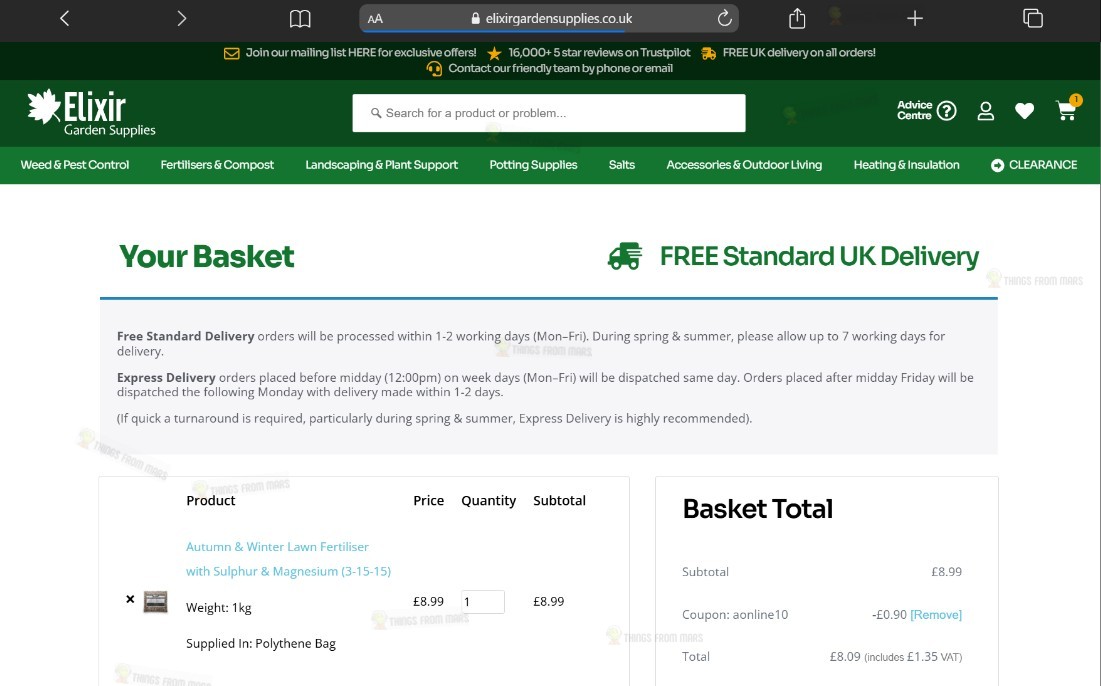Remove fertiliser item with X

(x=130, y=599)
